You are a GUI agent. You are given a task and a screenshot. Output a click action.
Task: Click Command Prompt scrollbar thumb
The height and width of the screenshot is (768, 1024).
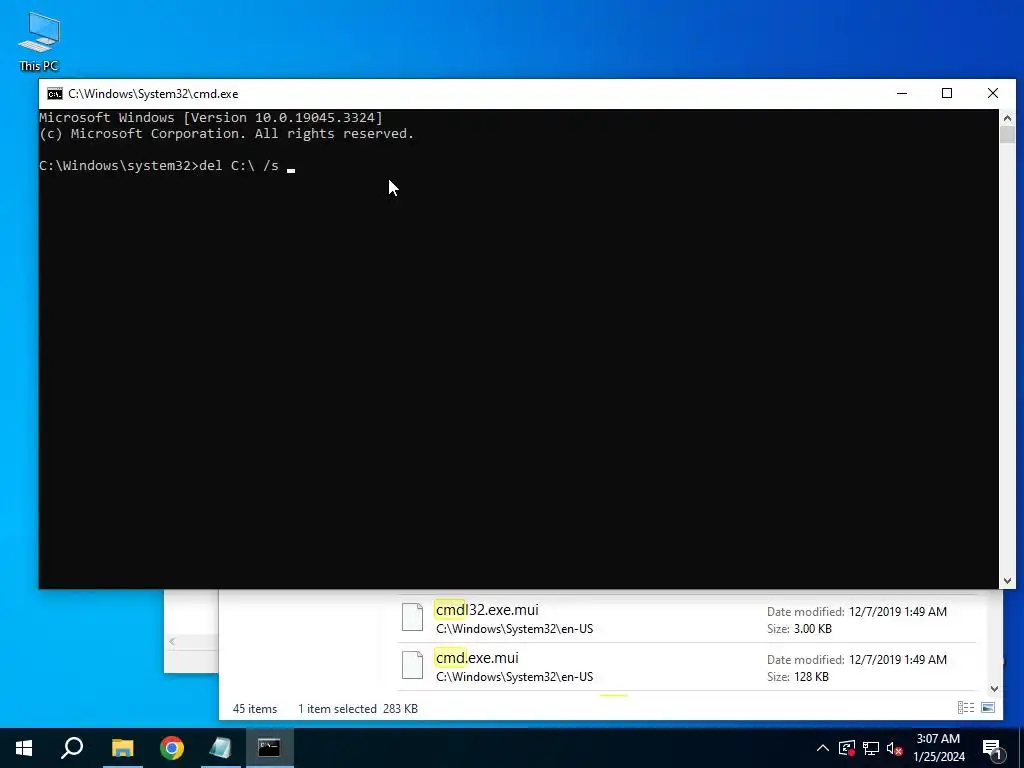tap(1007, 135)
